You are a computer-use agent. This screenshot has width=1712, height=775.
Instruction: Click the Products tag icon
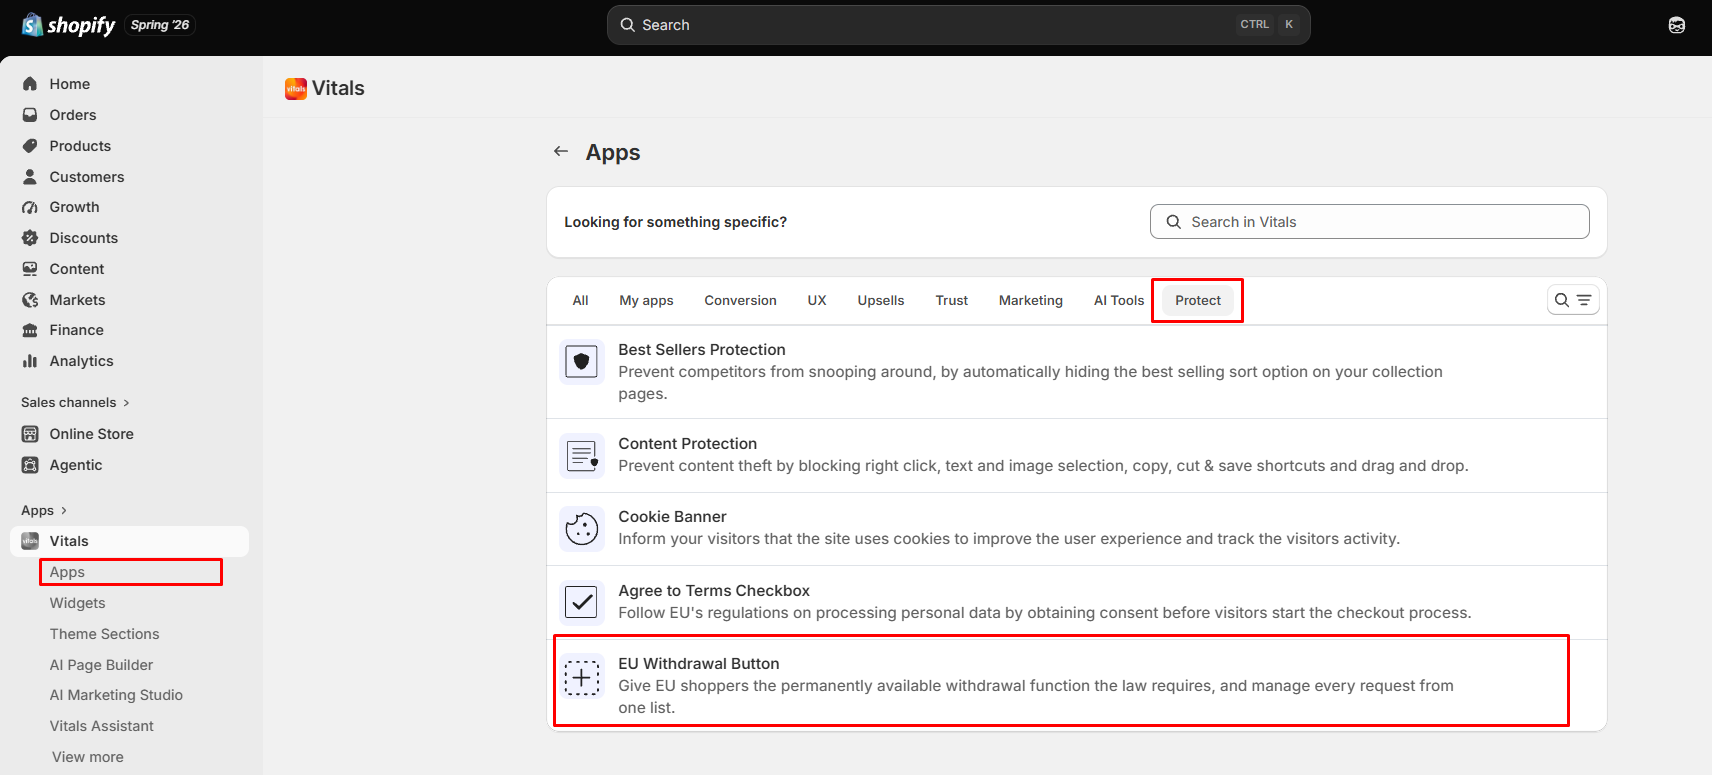pos(30,146)
